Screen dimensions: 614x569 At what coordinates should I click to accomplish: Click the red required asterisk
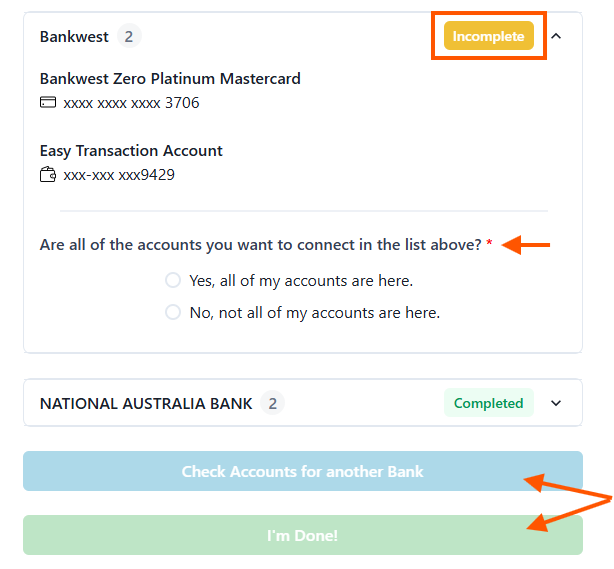pos(489,245)
